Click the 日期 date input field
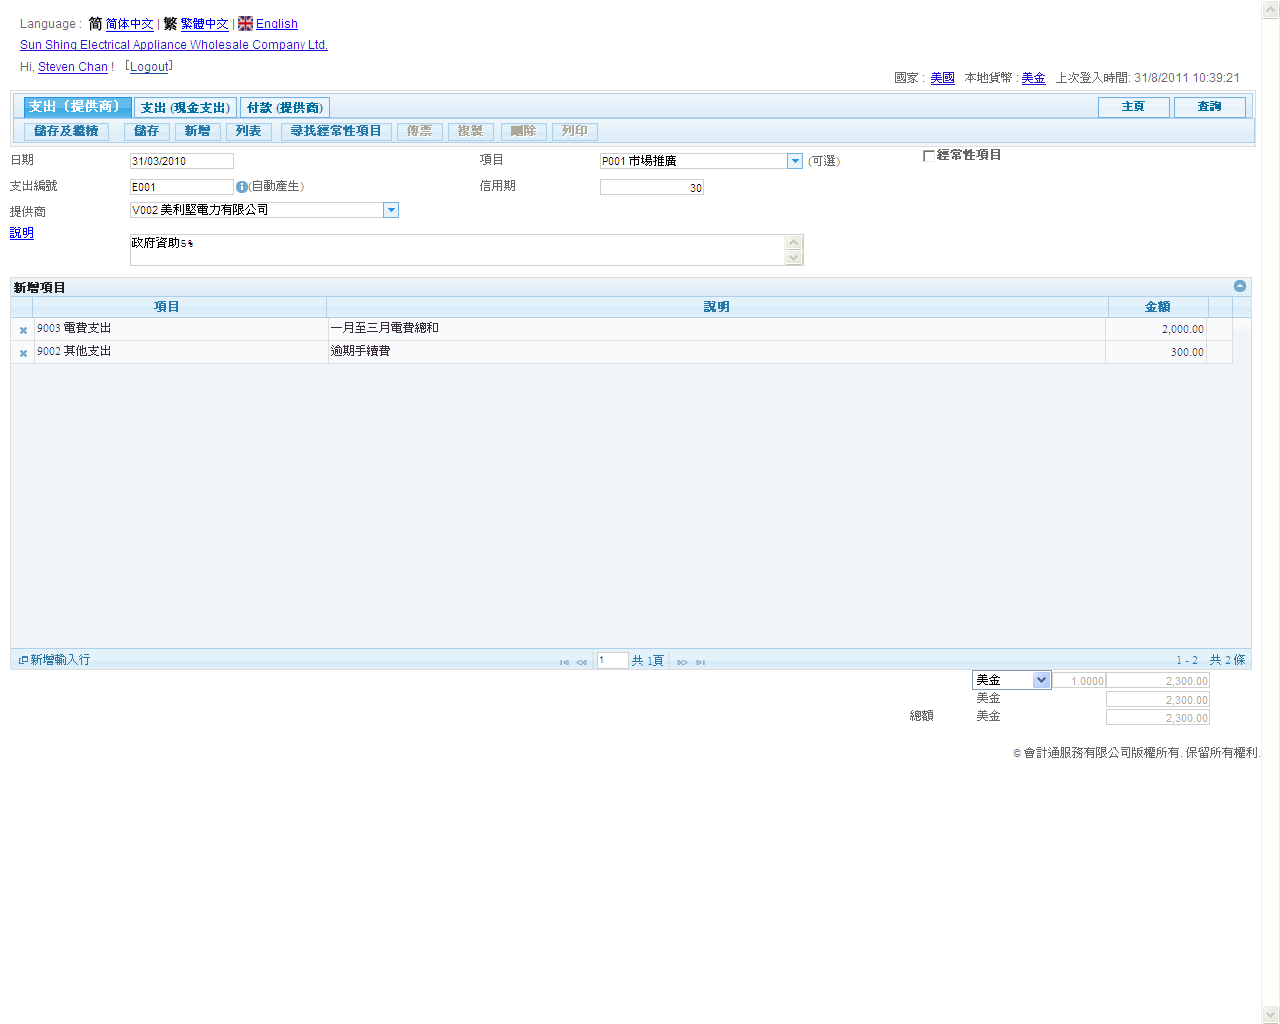This screenshot has height=1024, width=1280. (181, 161)
